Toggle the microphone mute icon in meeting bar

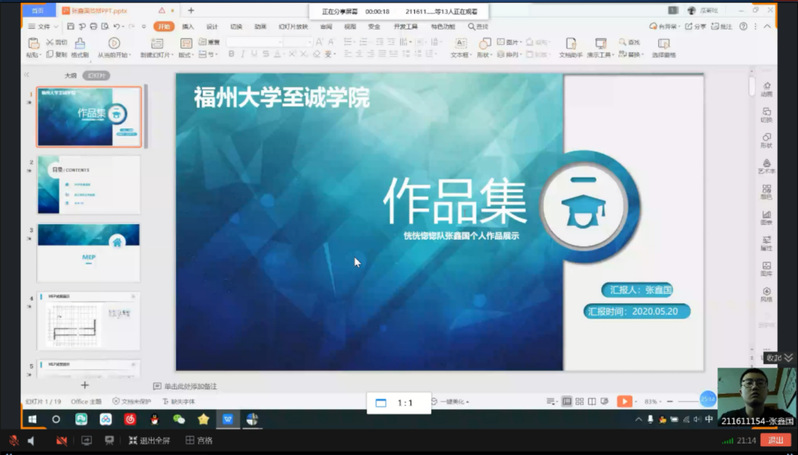coord(14,441)
